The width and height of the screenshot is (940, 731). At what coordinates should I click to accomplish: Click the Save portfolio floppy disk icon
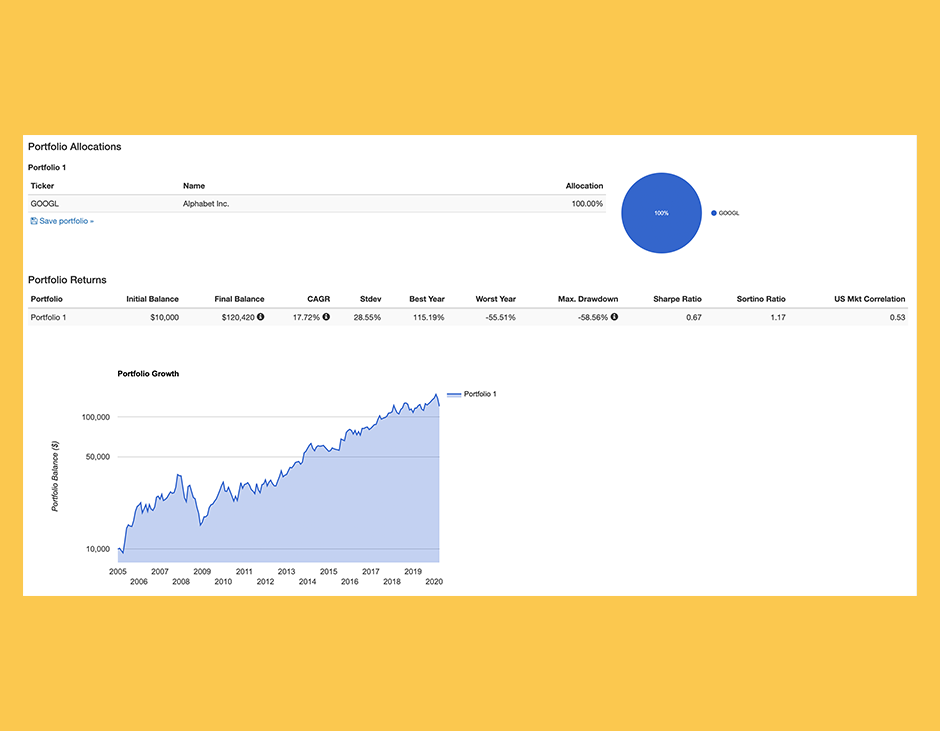tap(34, 221)
